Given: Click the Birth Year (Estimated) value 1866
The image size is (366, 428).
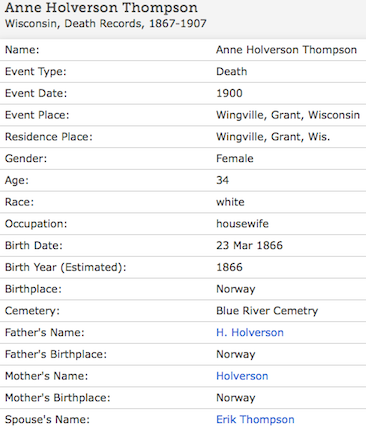Looking at the screenshot, I should point(229,267).
